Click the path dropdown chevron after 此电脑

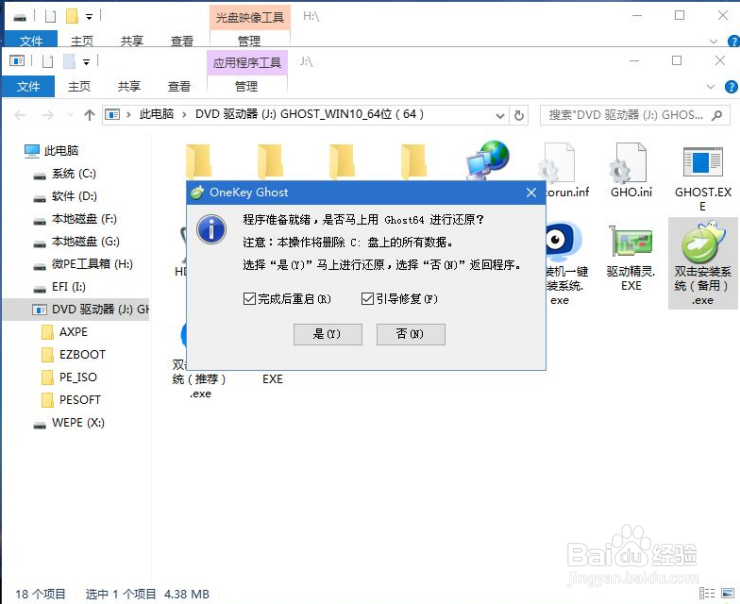184,115
